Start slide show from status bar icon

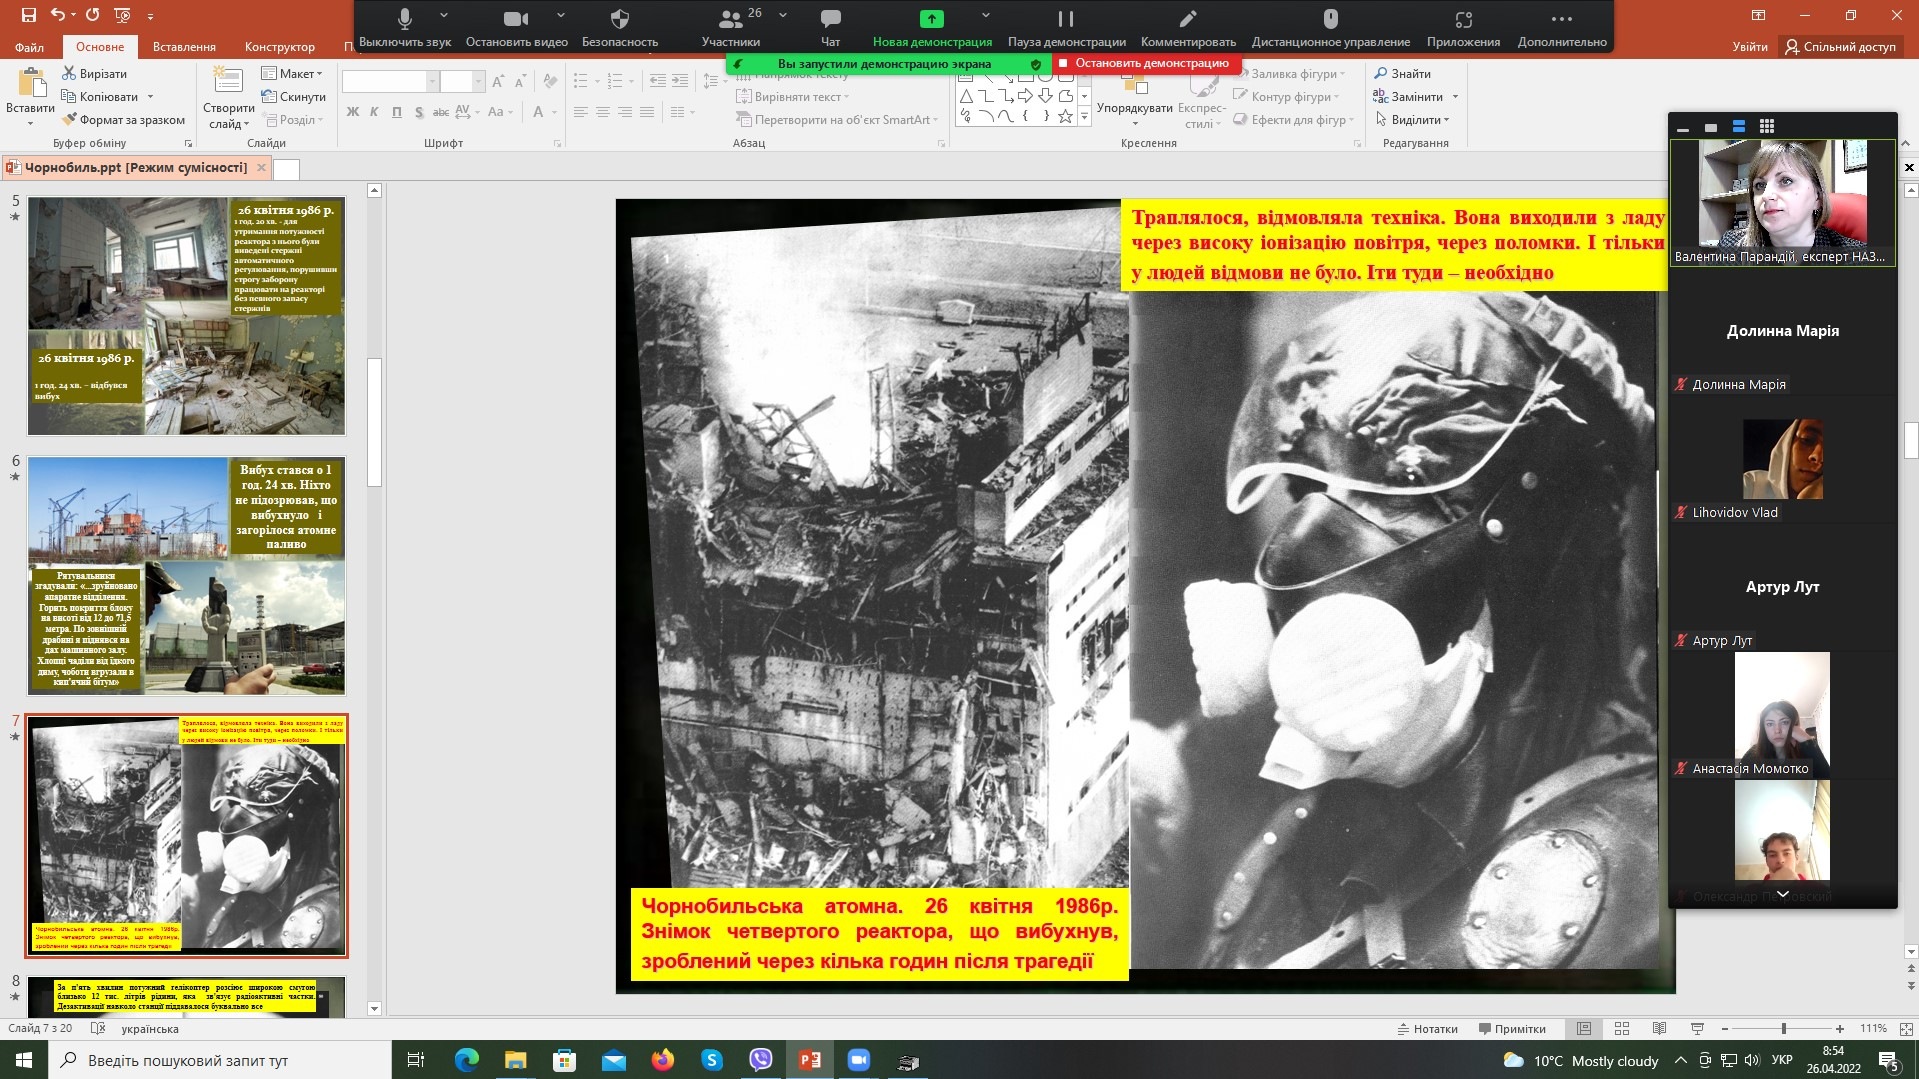pos(1697,1029)
